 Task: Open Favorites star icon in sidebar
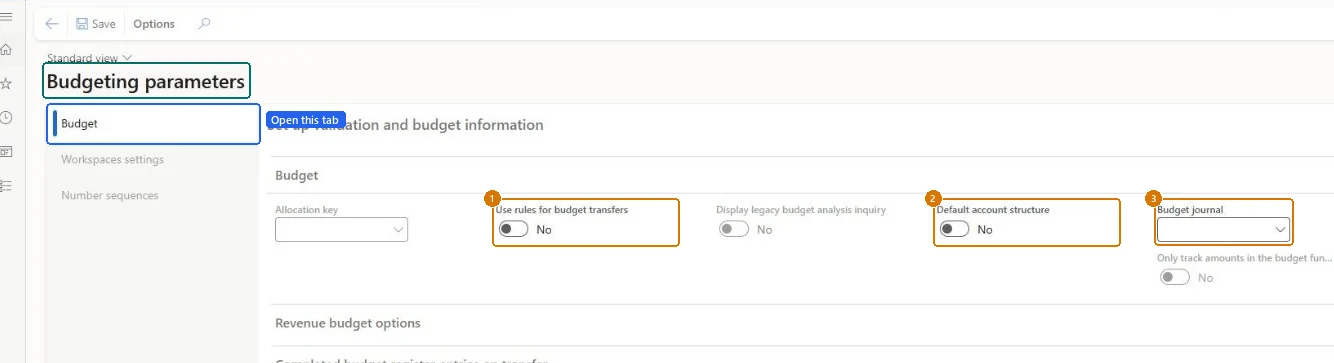point(6,83)
